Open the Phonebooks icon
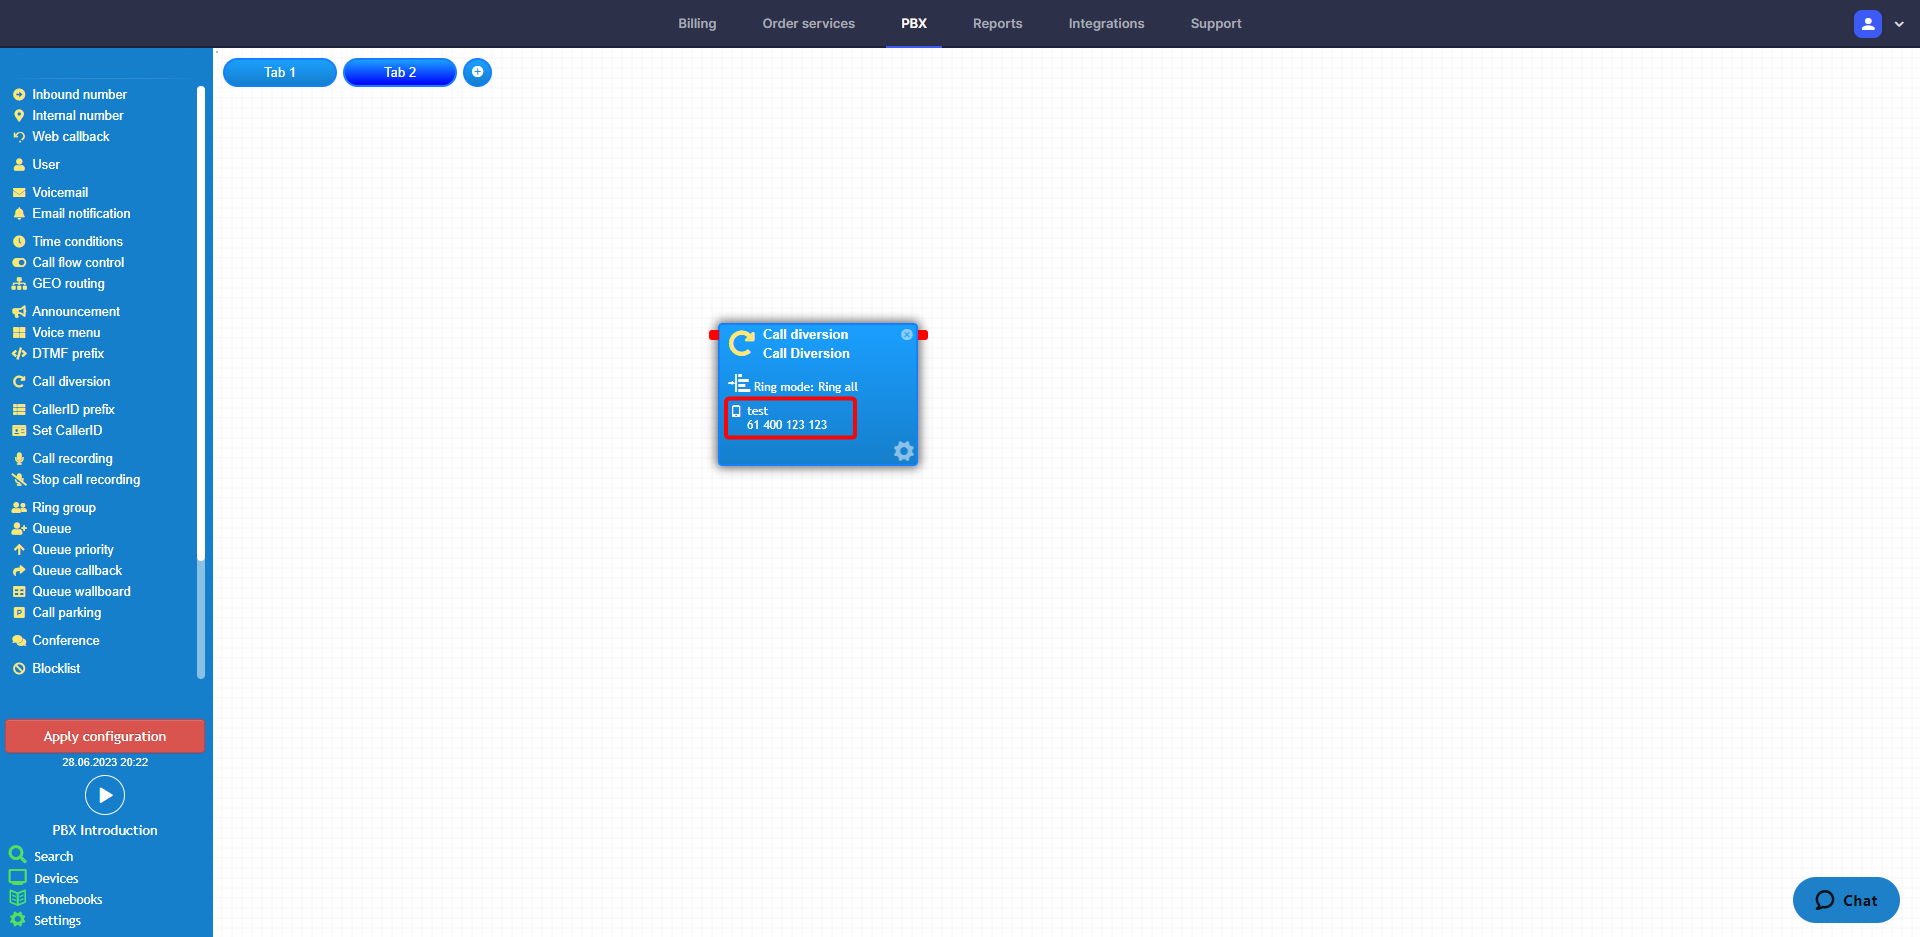Image resolution: width=1920 pixels, height=937 pixels. pyautogui.click(x=17, y=898)
